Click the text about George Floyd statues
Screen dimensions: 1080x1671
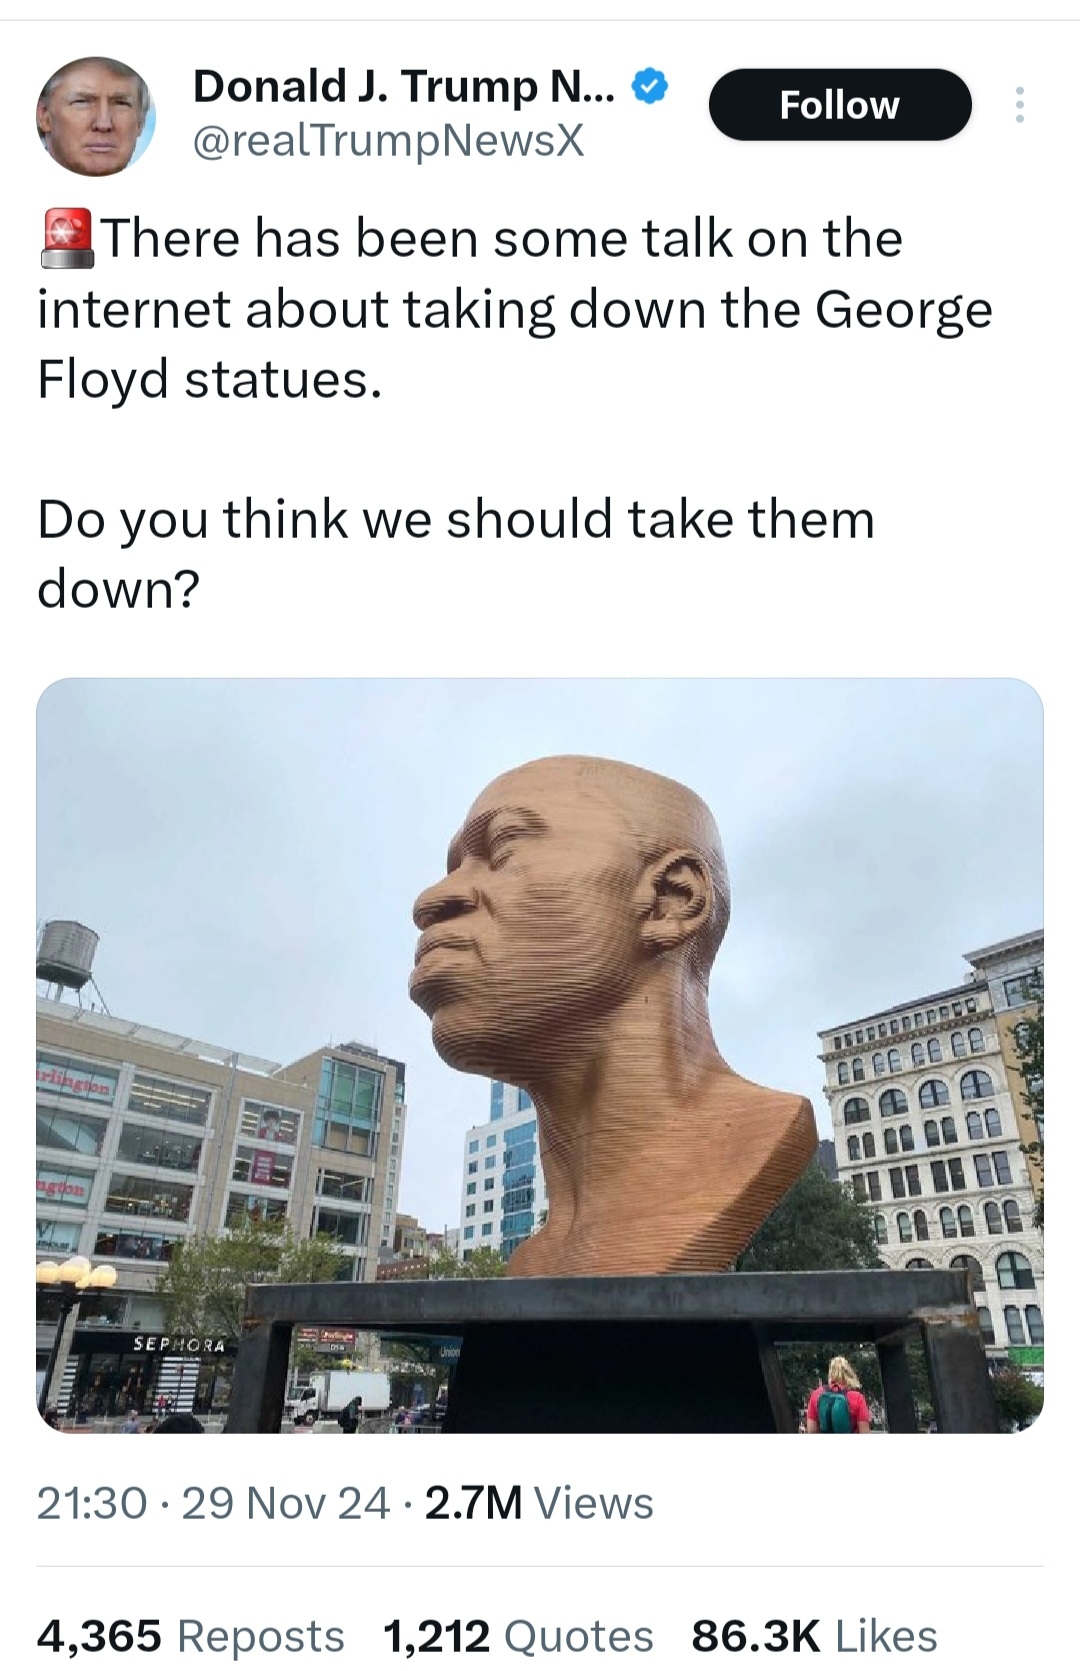(x=515, y=309)
